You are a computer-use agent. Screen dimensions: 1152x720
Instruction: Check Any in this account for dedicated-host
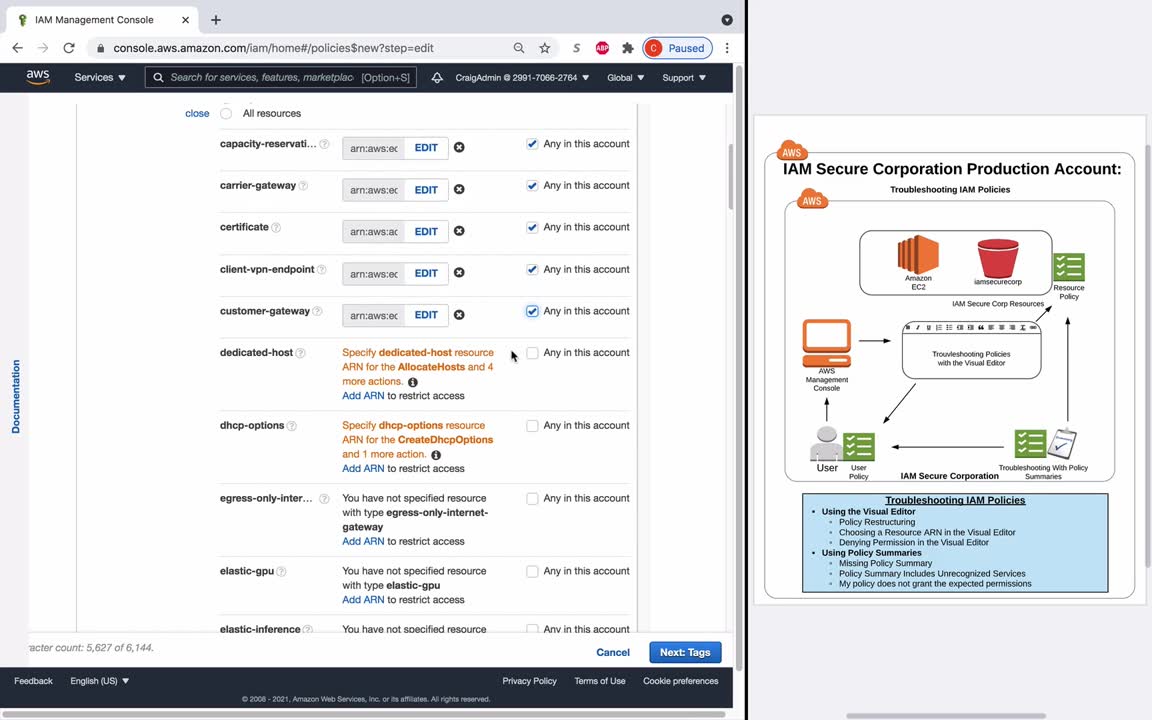pyautogui.click(x=532, y=353)
